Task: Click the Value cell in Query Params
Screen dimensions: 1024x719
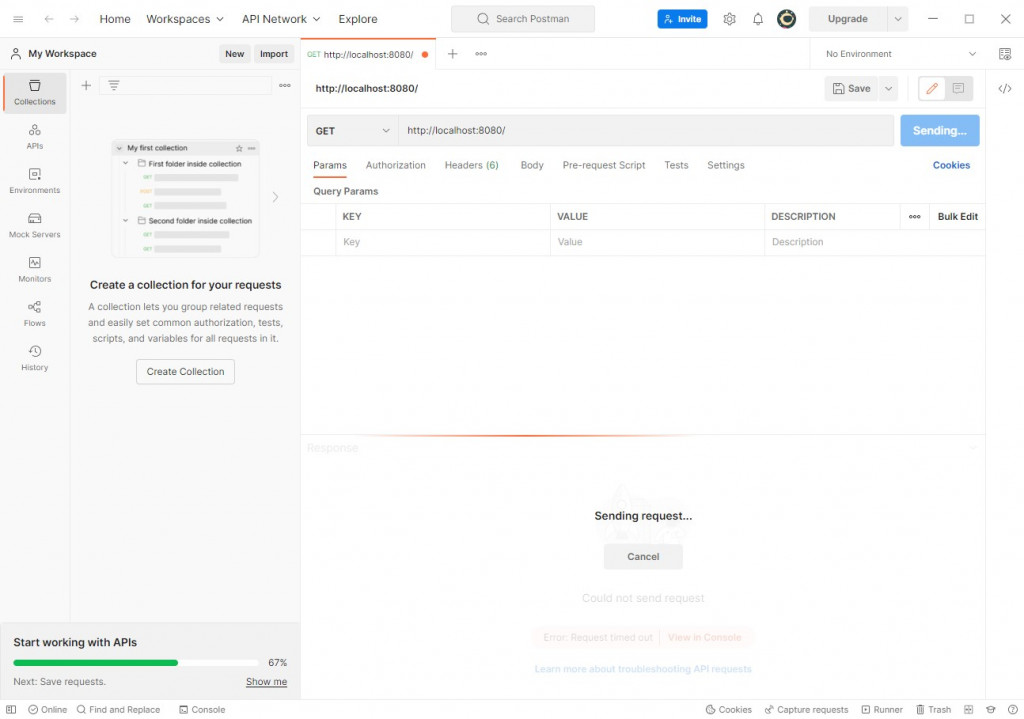Action: [657, 242]
